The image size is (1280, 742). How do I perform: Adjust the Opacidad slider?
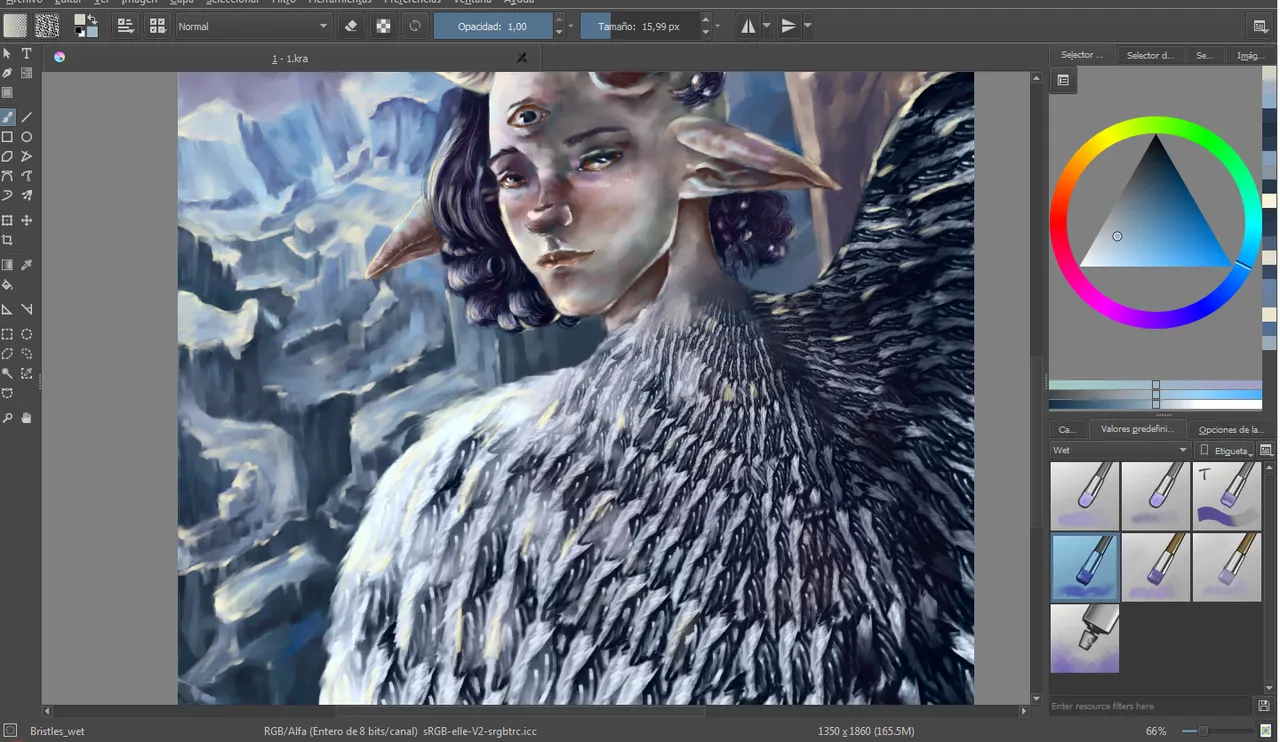click(493, 26)
